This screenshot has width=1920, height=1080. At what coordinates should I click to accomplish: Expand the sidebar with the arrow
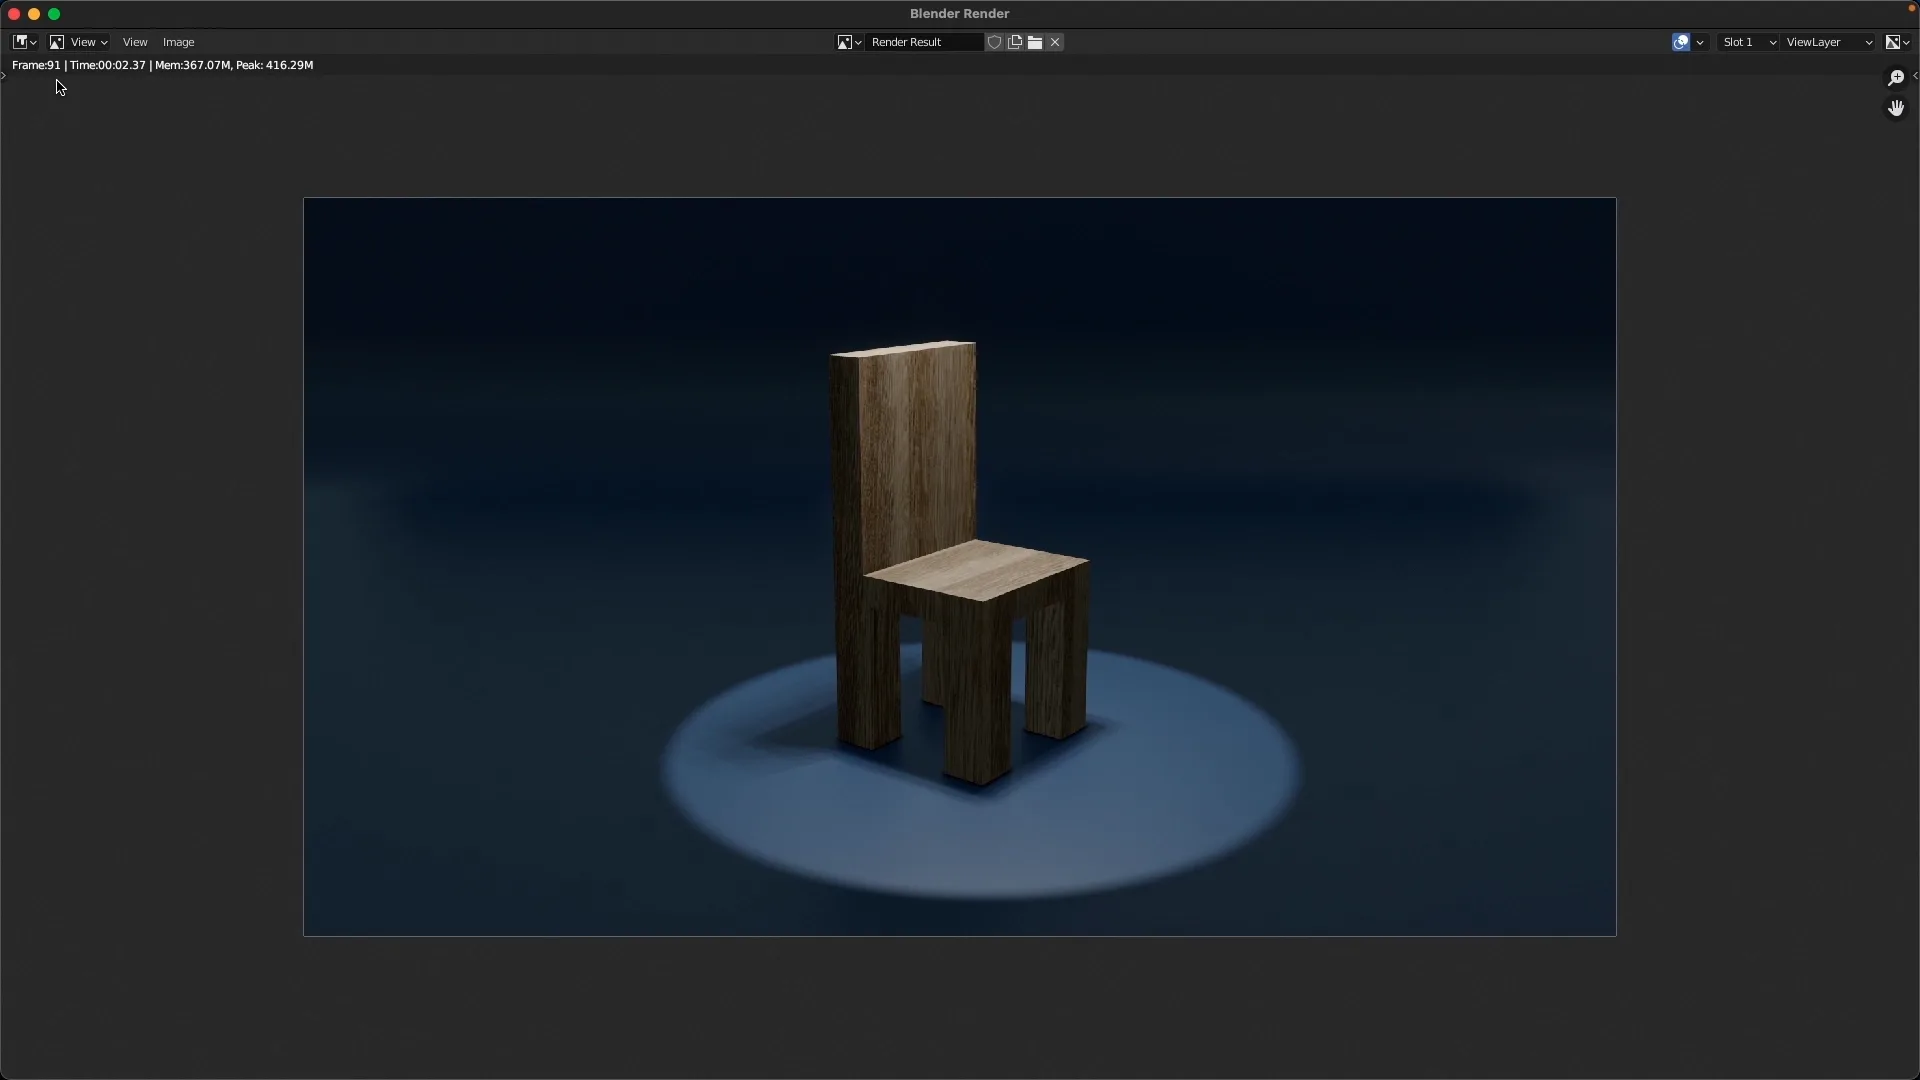click(1915, 76)
